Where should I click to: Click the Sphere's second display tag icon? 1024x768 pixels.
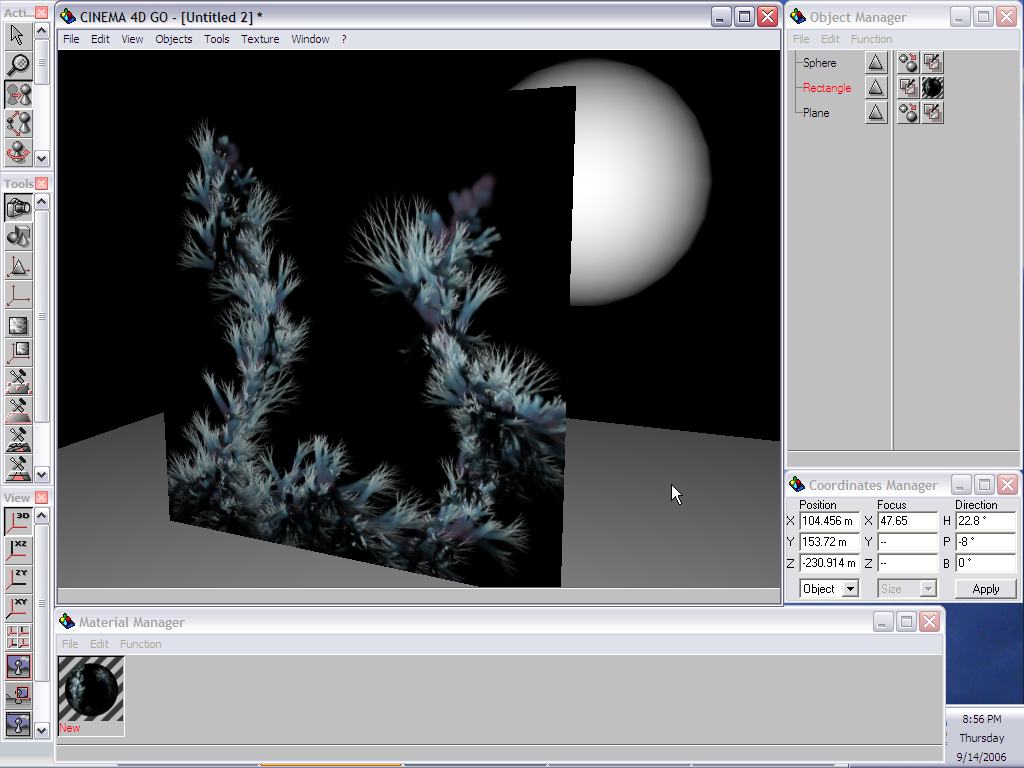(932, 63)
